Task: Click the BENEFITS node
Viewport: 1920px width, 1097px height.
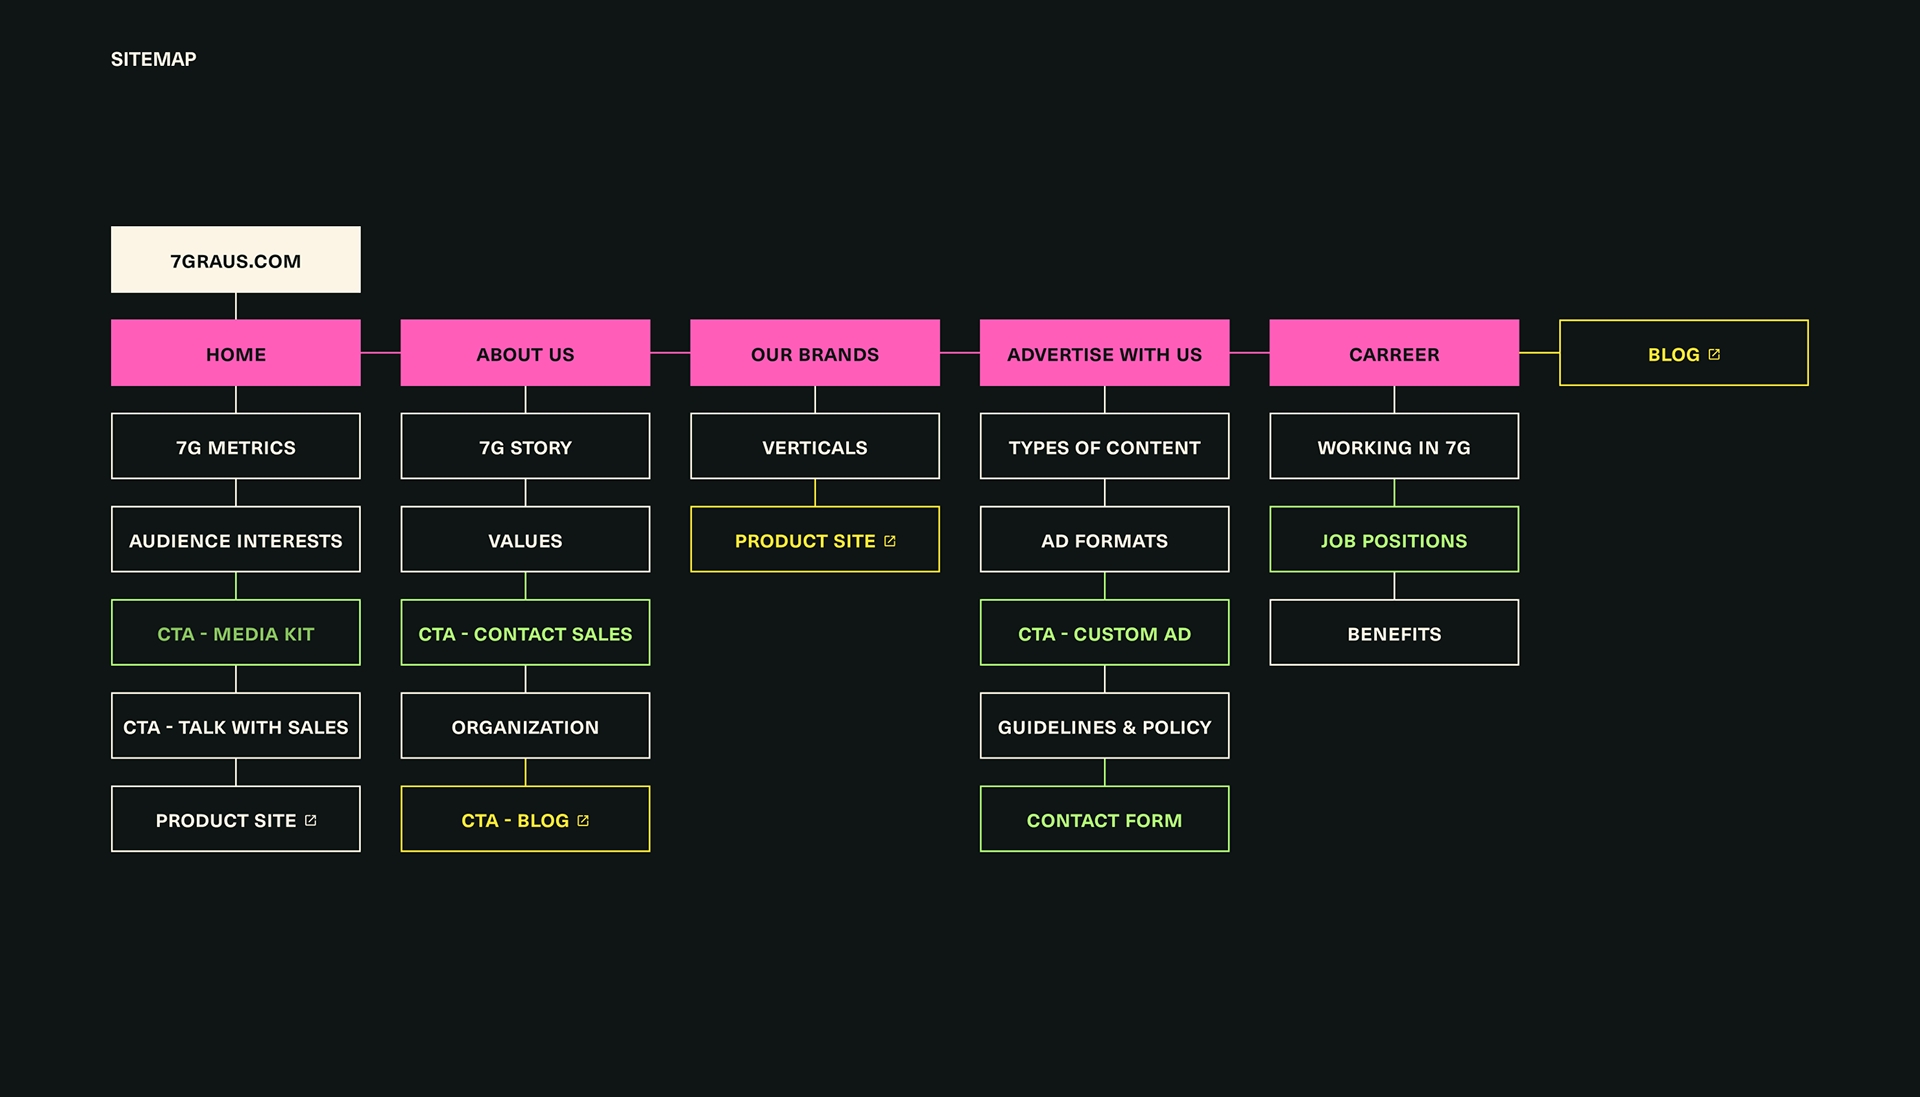Action: coord(1394,633)
